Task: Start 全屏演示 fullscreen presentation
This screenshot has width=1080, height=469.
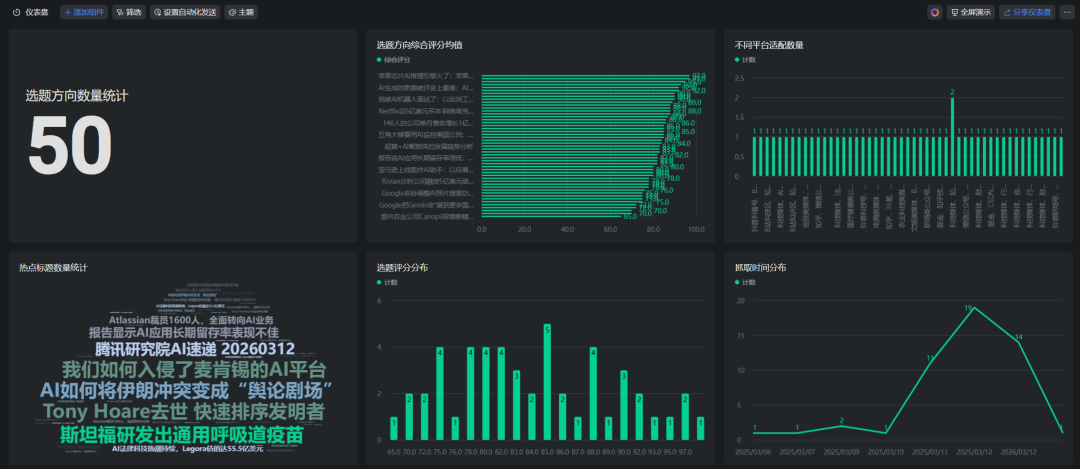Action: [x=970, y=12]
